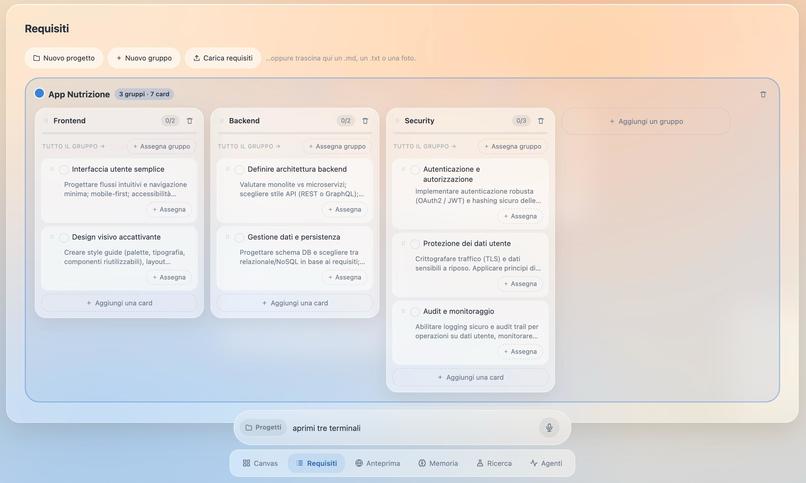806x483 pixels.
Task: Click the Definire architettura backend card title
Action: [297, 169]
